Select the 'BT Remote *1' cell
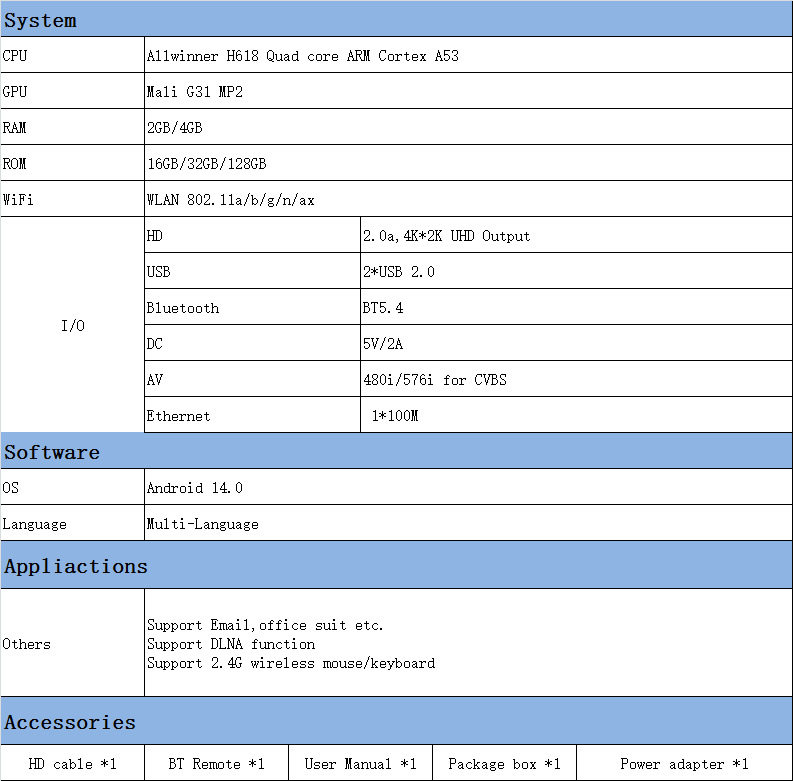This screenshot has width=793, height=781. point(216,763)
